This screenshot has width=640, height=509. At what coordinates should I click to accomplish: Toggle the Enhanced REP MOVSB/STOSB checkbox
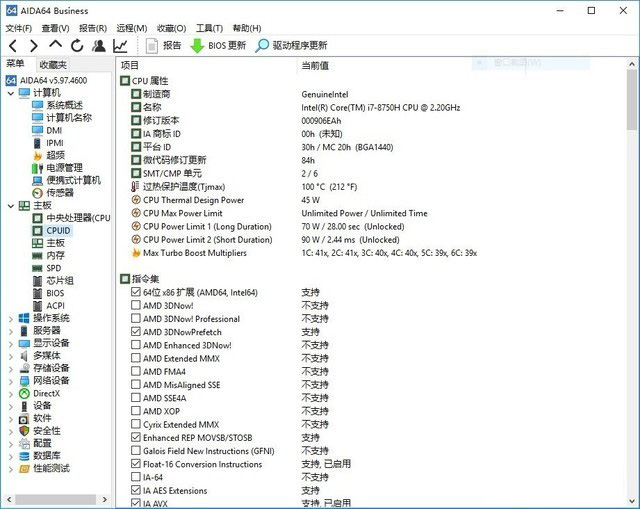136,438
